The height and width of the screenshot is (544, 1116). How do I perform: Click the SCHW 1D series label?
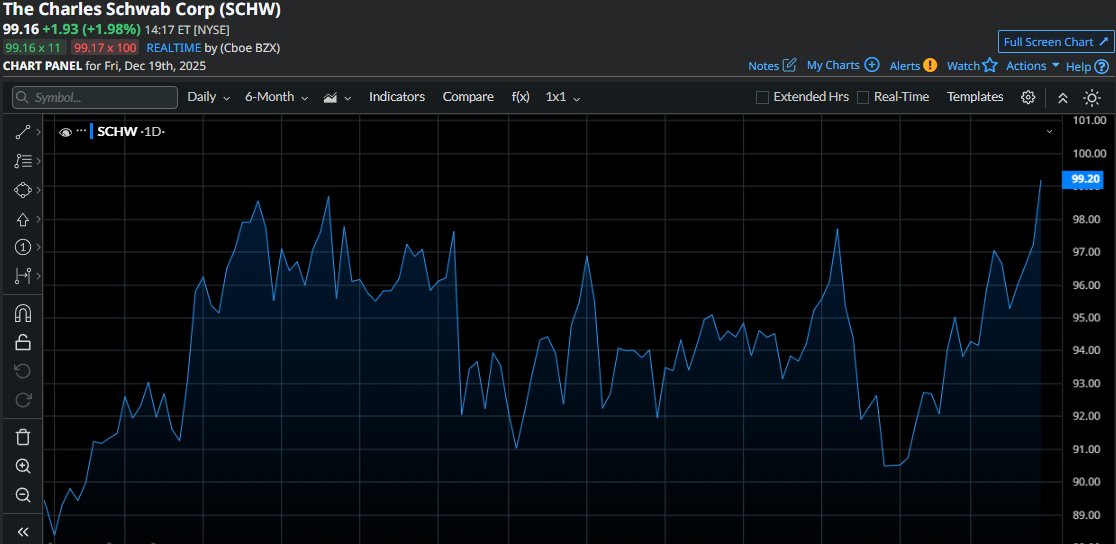tap(131, 132)
